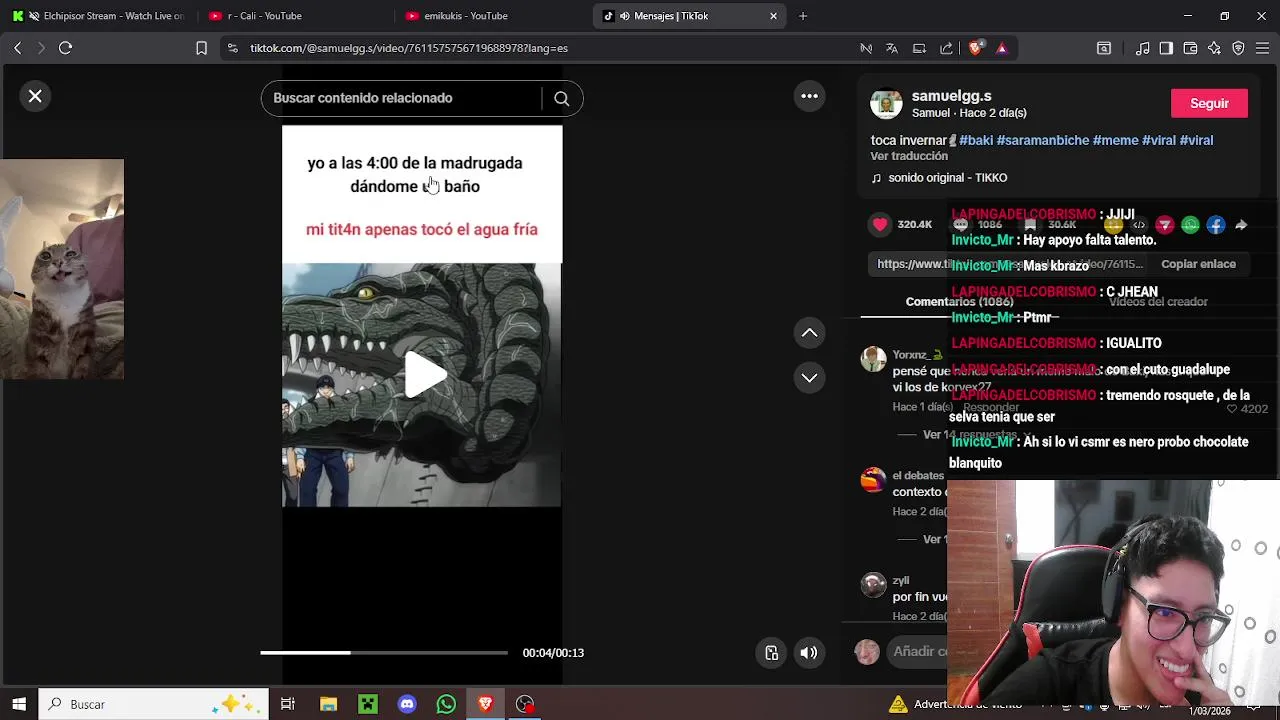Open Brave VPN shield icon

(1238, 48)
